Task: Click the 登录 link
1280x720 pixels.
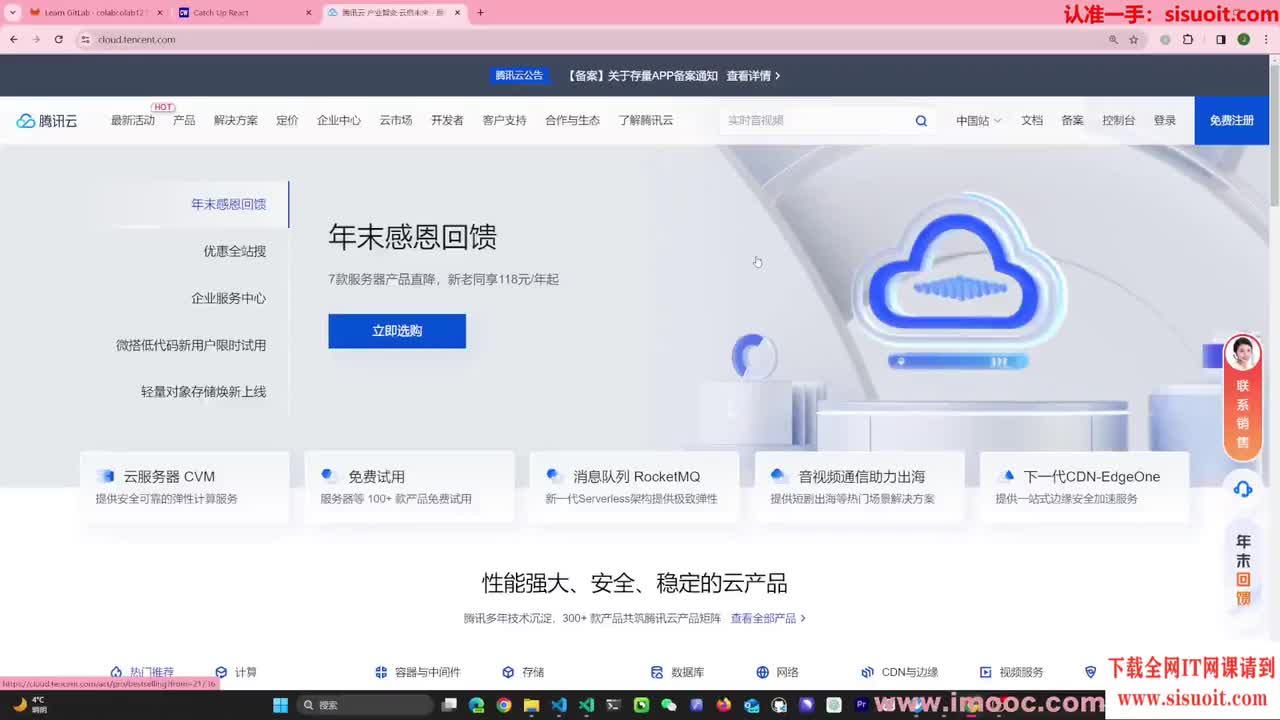Action: click(x=1165, y=120)
